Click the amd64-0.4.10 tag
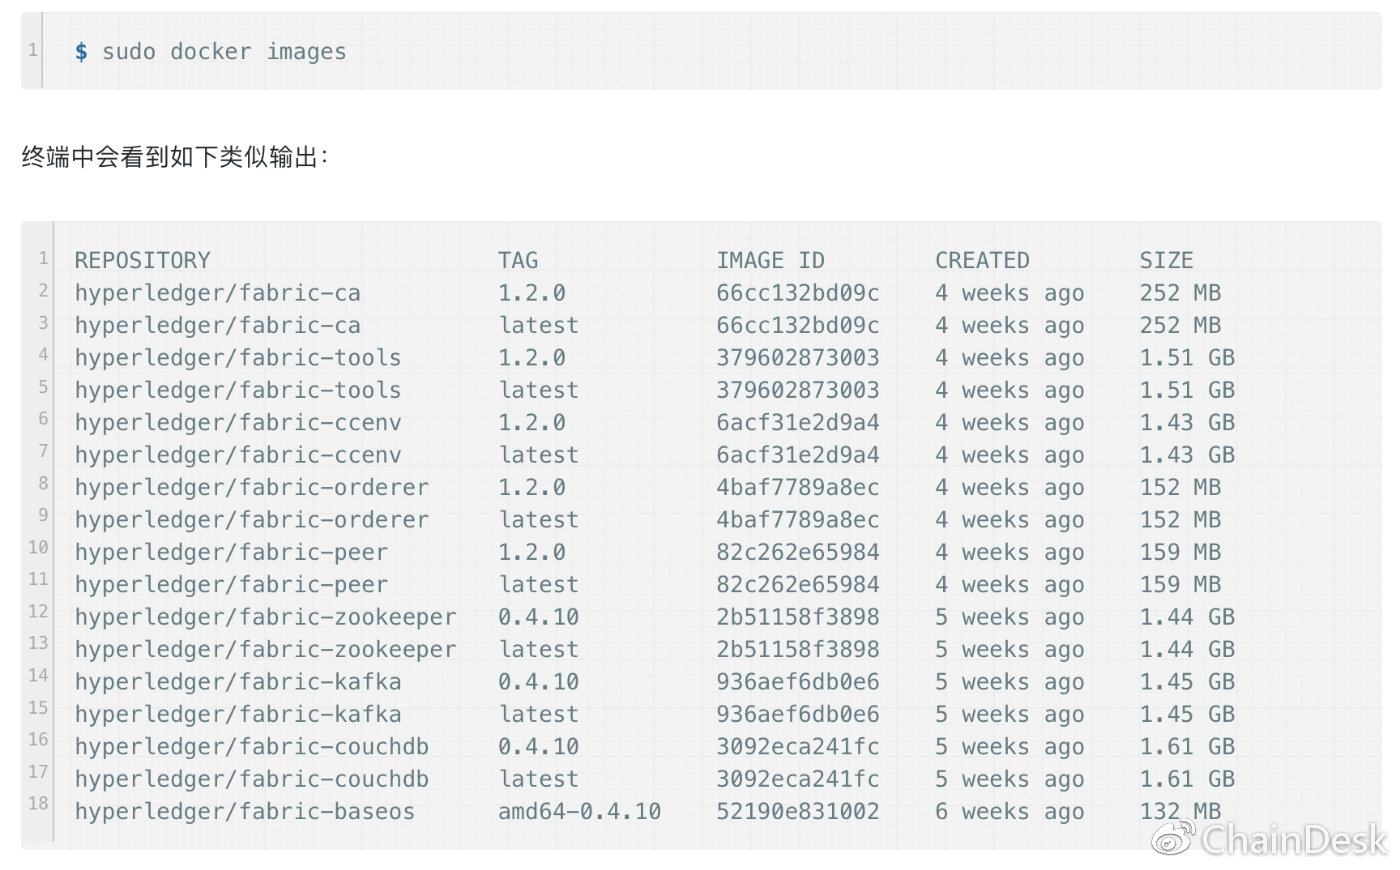Image resolution: width=1400 pixels, height=870 pixels. click(x=580, y=811)
